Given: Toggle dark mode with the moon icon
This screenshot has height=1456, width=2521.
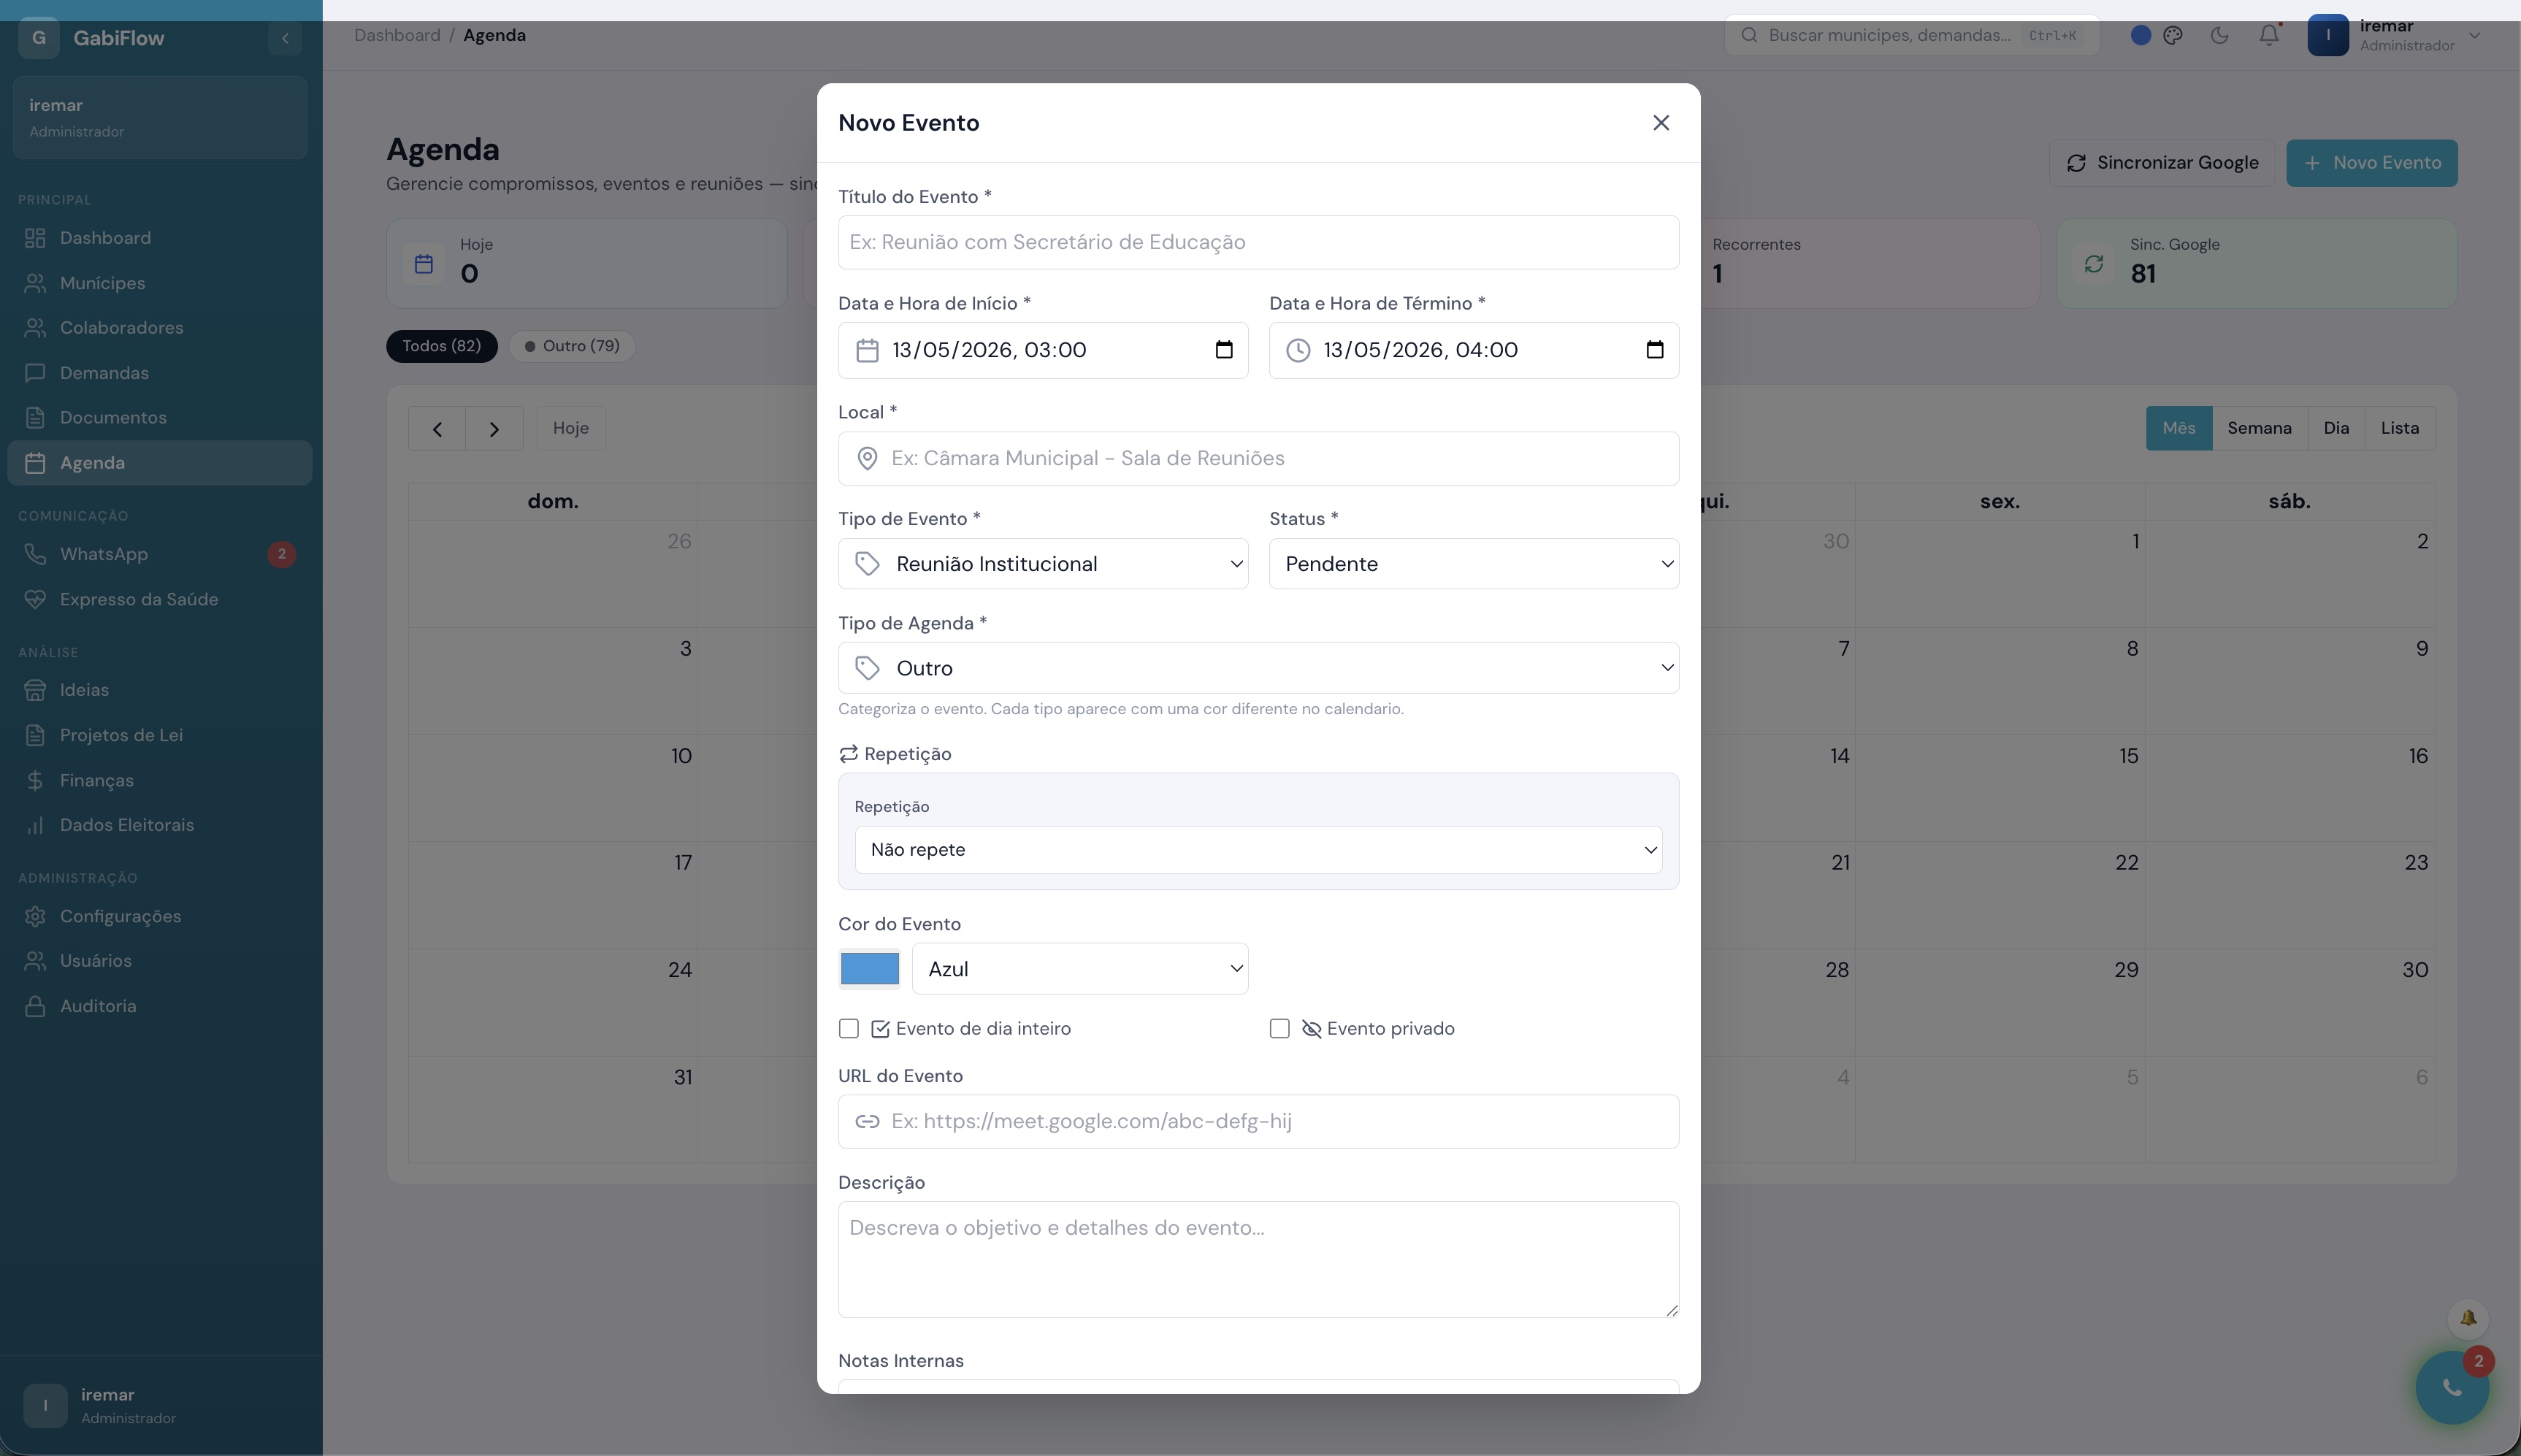Looking at the screenshot, I should (x=2219, y=35).
